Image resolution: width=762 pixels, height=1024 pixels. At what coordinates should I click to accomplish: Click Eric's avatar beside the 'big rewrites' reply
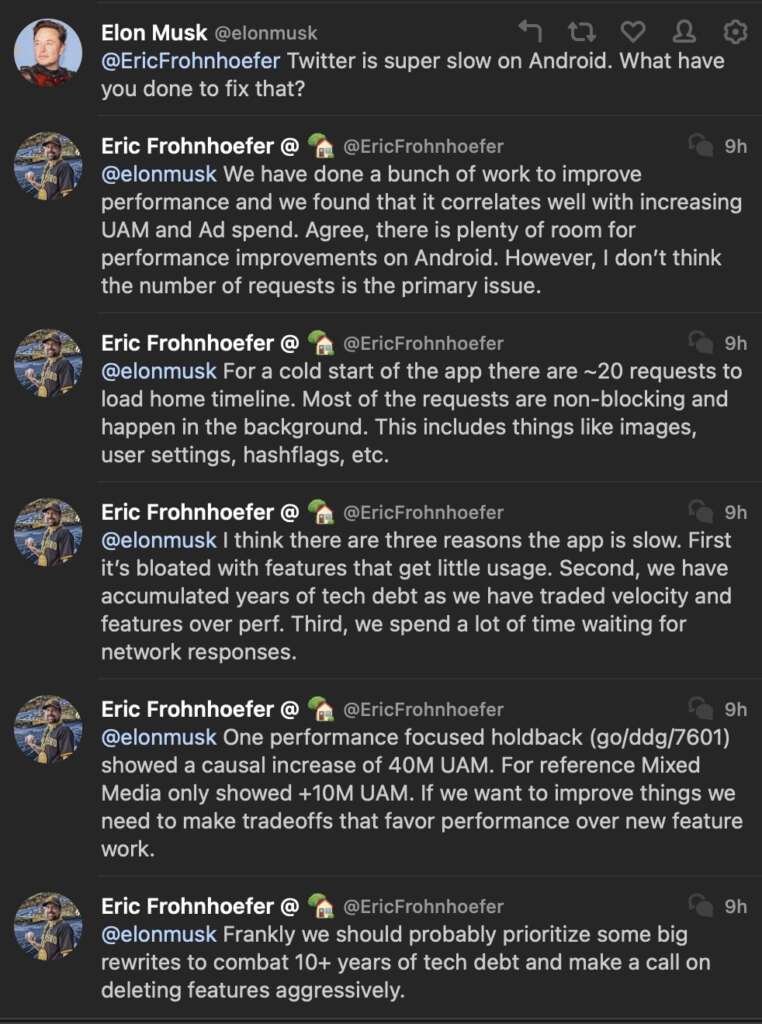(48, 926)
